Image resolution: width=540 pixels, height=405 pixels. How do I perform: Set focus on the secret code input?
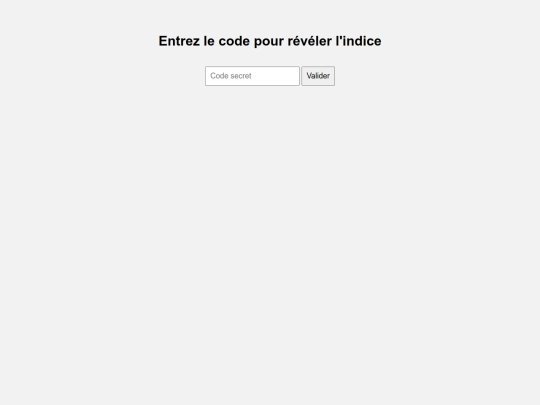pyautogui.click(x=252, y=76)
